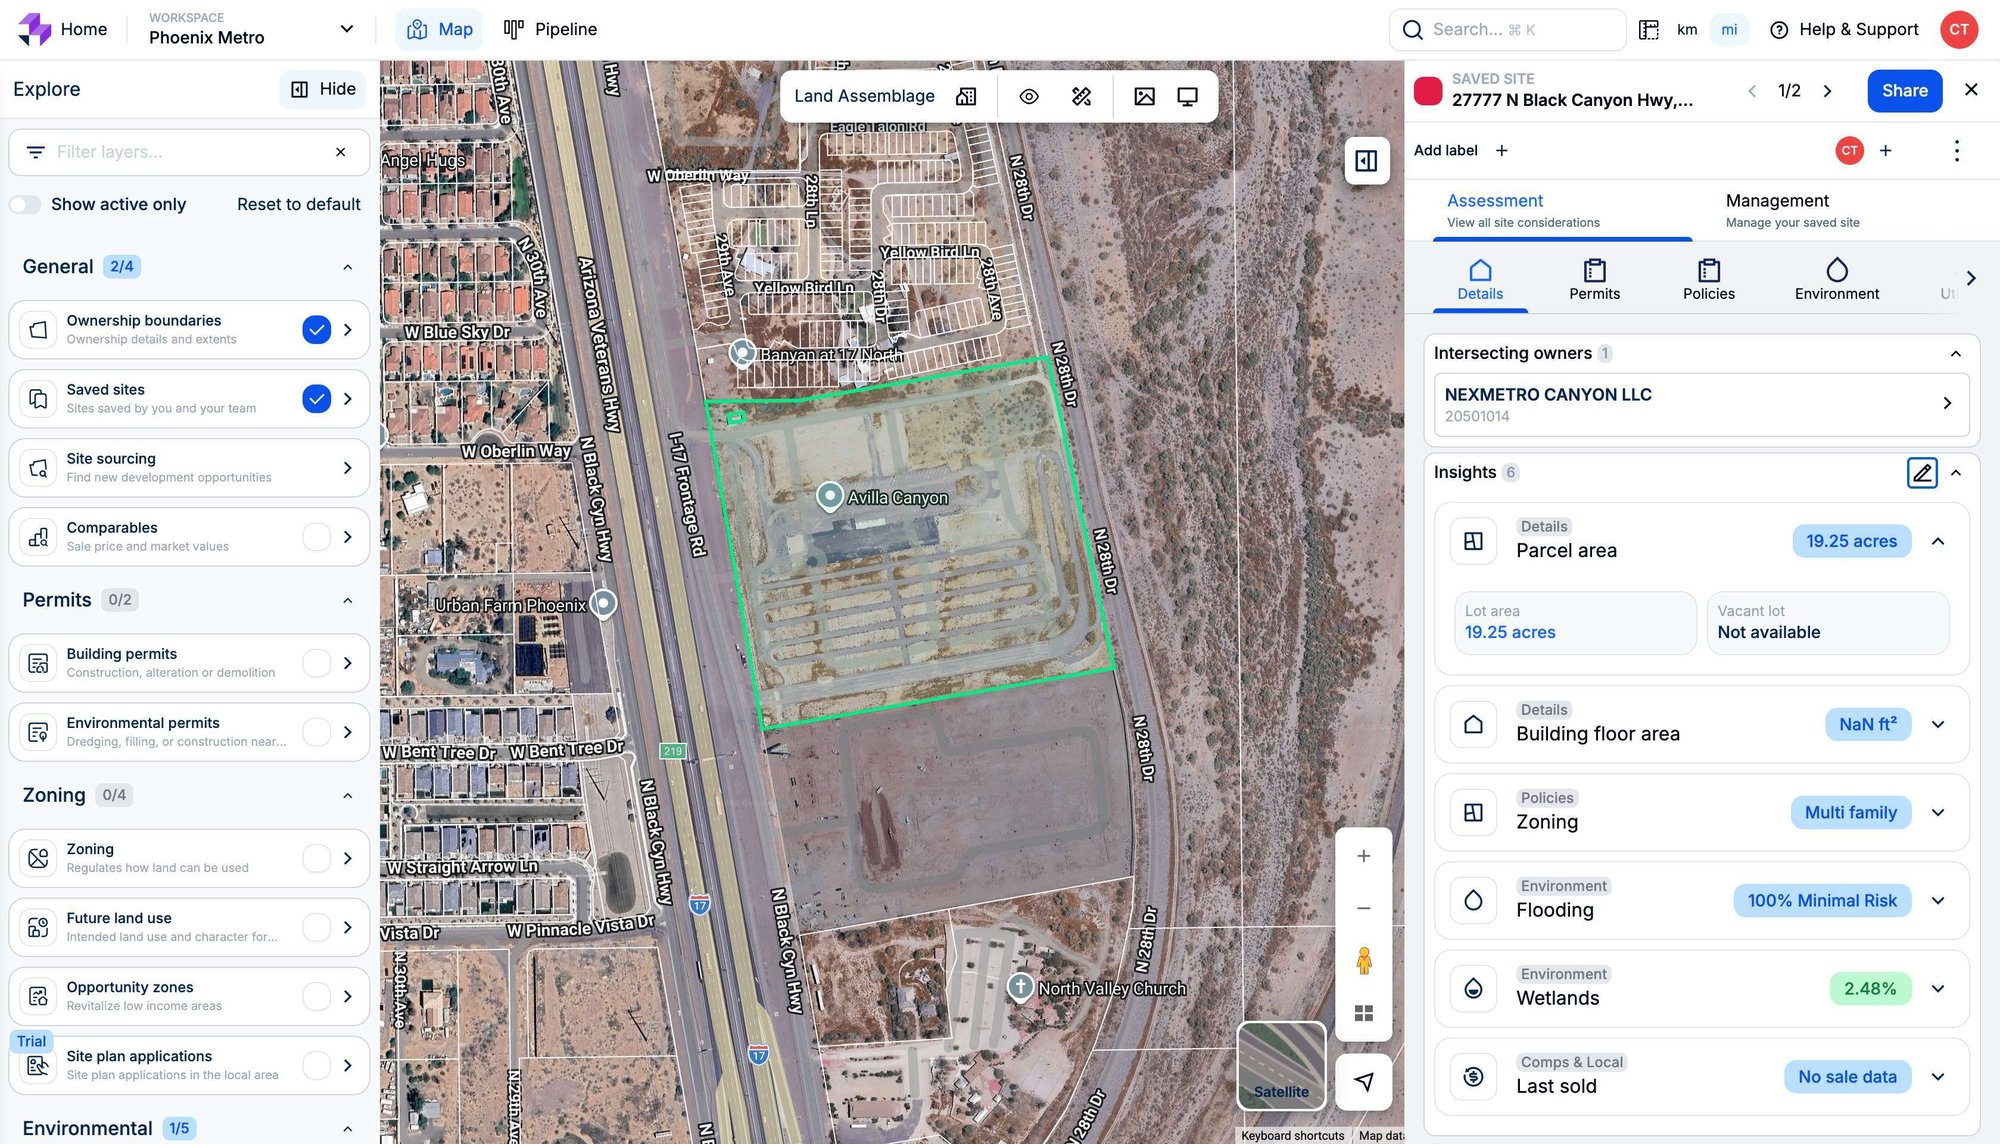Open the image export icon in map toolbar
Viewport: 2000px width, 1144px height.
[x=1144, y=96]
